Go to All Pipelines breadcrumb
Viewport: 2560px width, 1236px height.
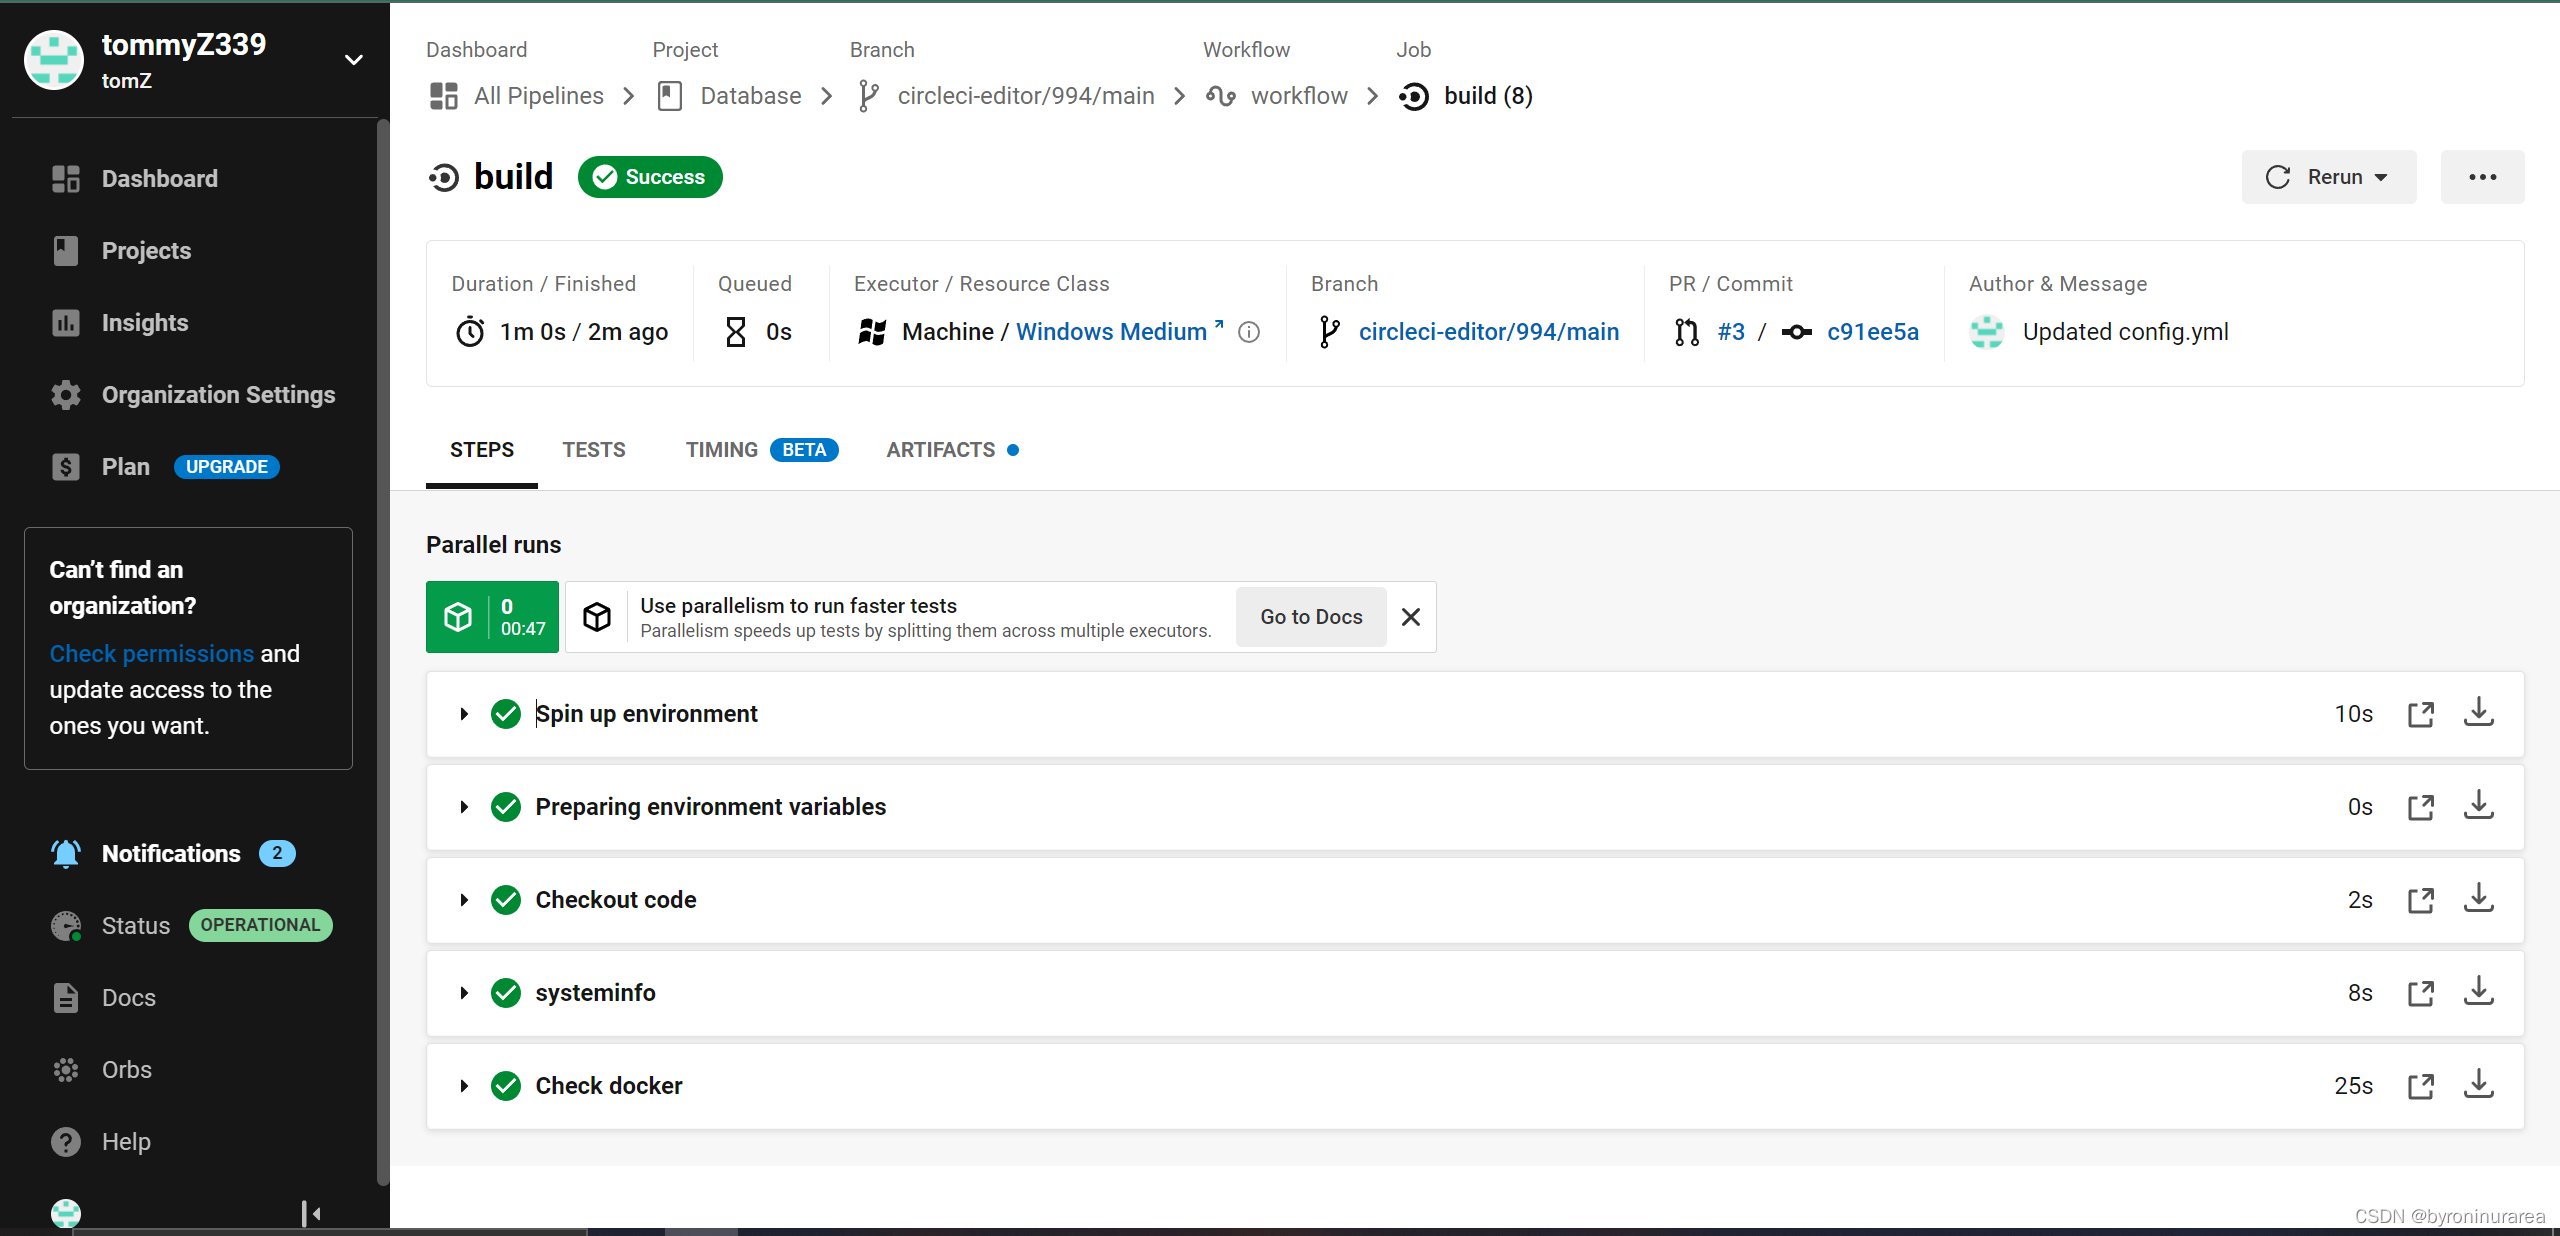click(517, 96)
